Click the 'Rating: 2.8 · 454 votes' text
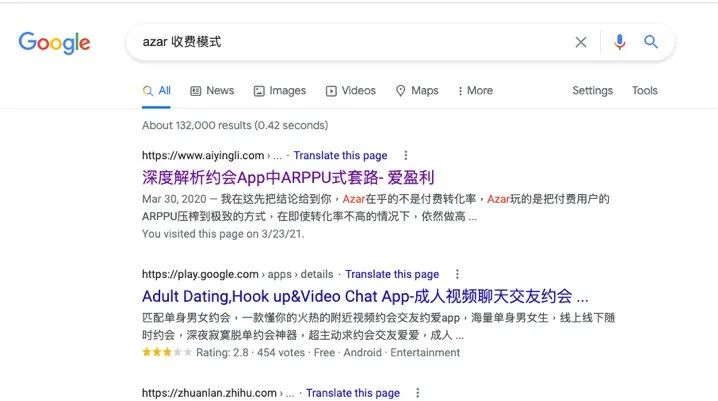Viewport: 718px width, 401px height. click(x=250, y=352)
